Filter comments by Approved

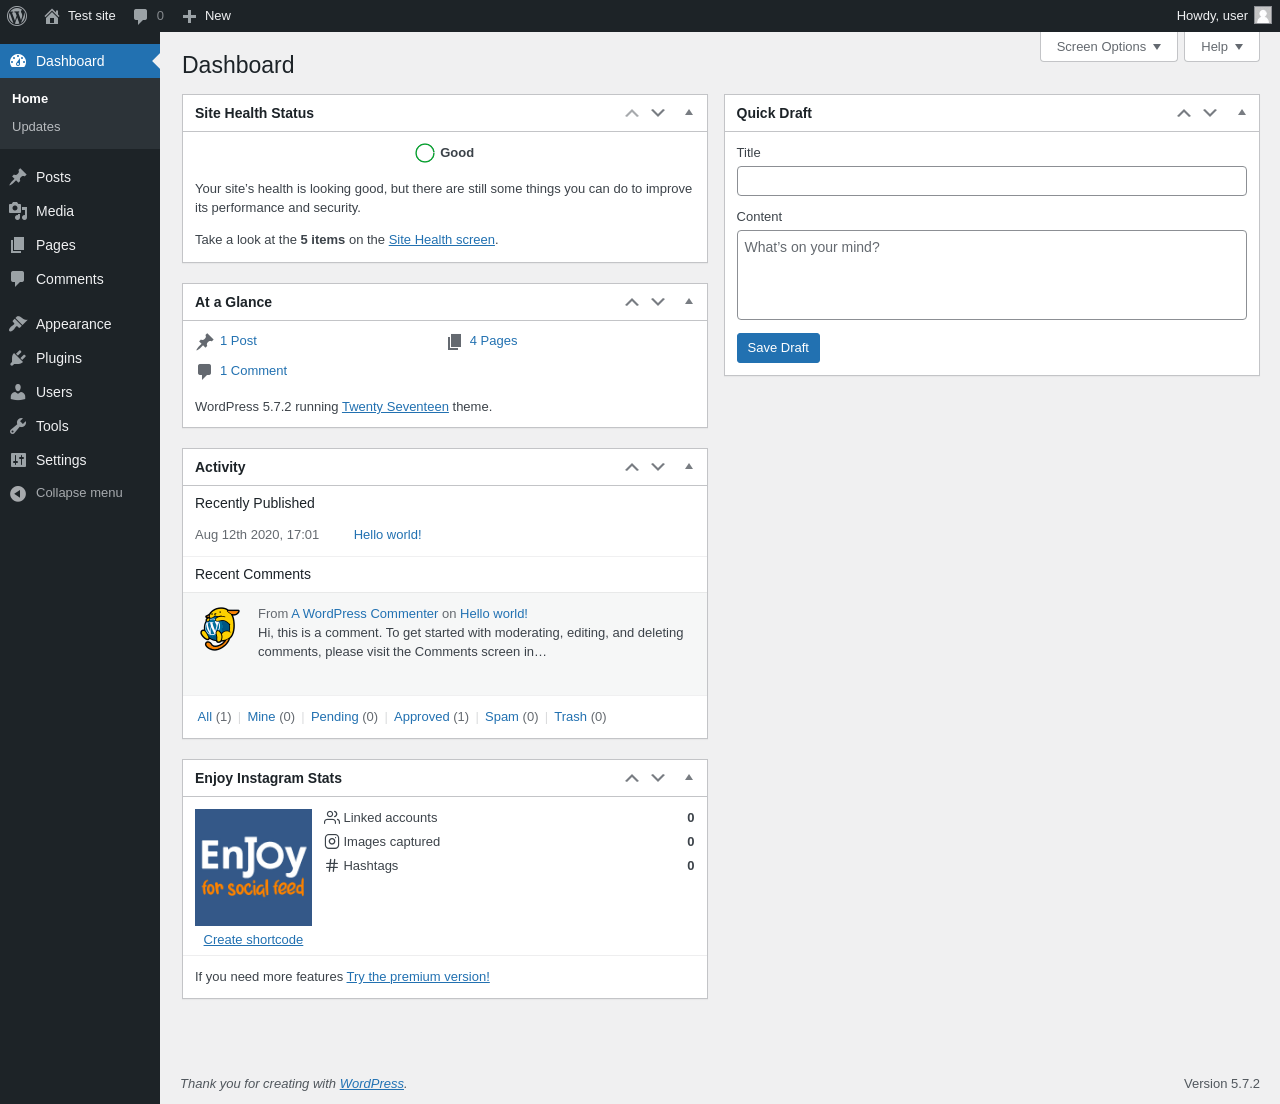421,717
